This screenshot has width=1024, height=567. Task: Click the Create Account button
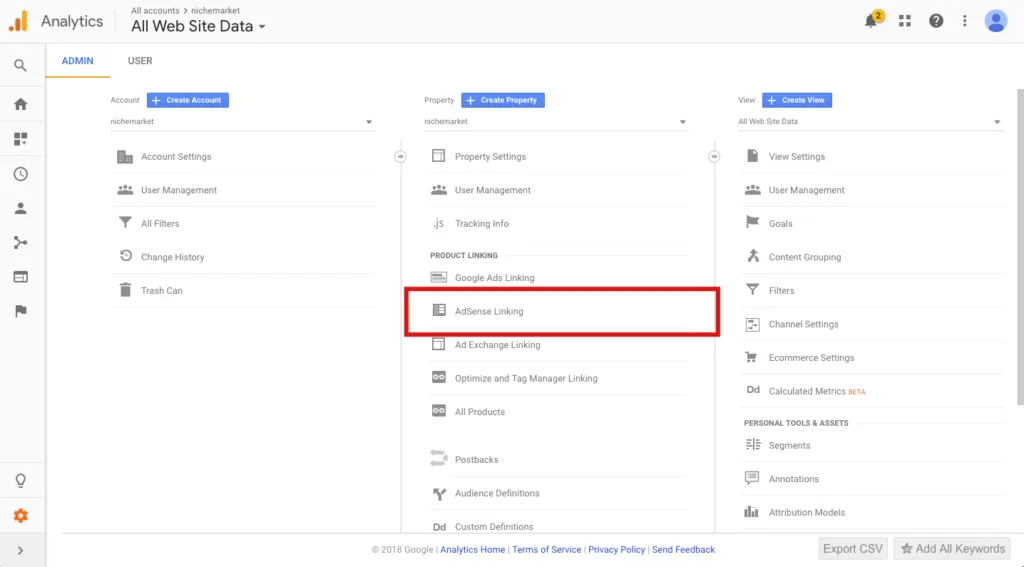tap(187, 100)
